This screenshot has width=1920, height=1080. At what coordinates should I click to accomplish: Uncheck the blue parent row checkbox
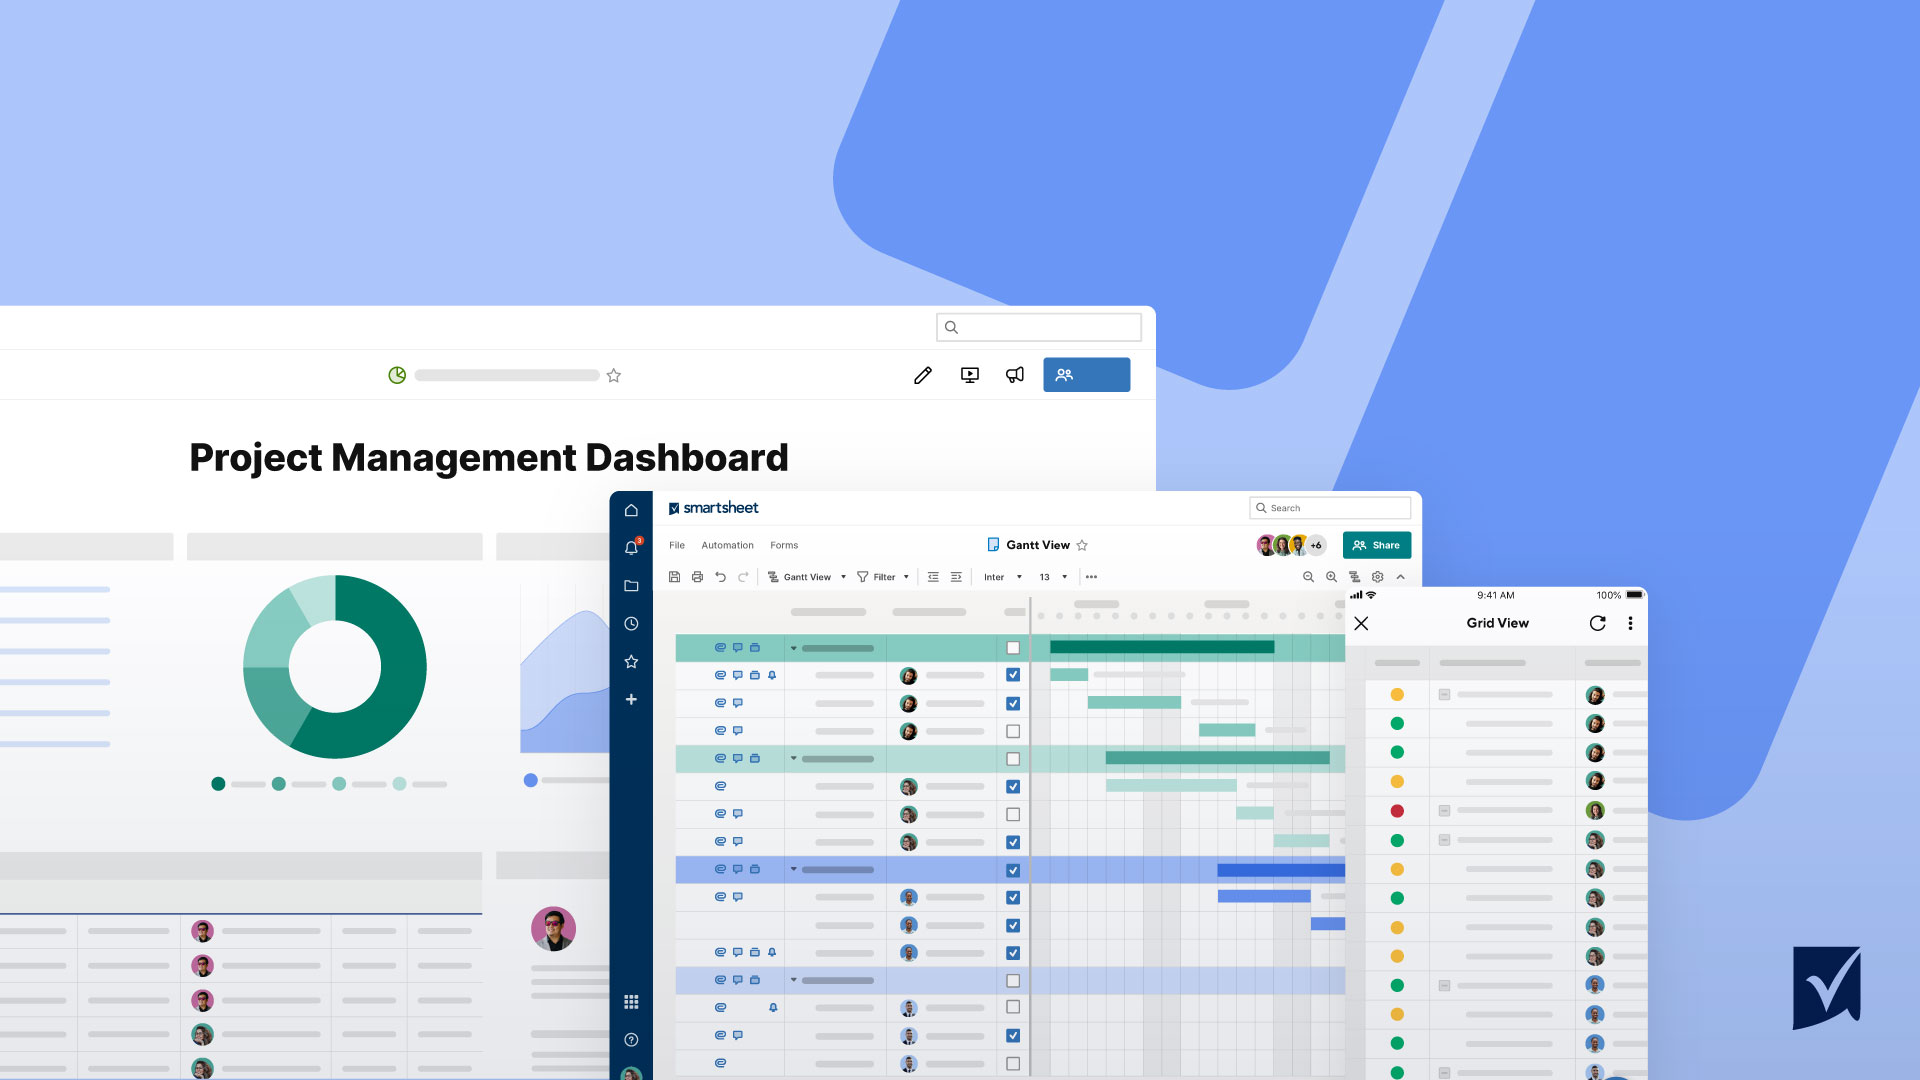tap(1013, 870)
